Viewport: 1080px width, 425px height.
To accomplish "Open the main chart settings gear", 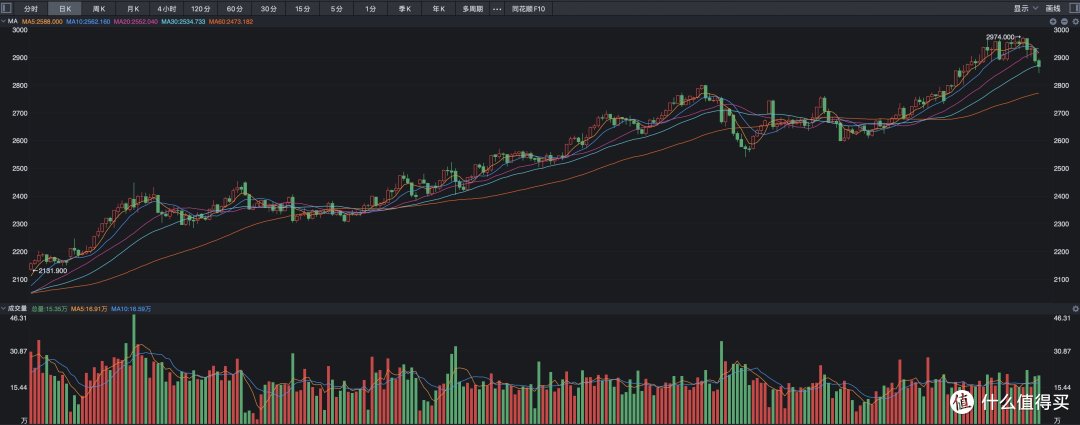I will pos(1074,22).
